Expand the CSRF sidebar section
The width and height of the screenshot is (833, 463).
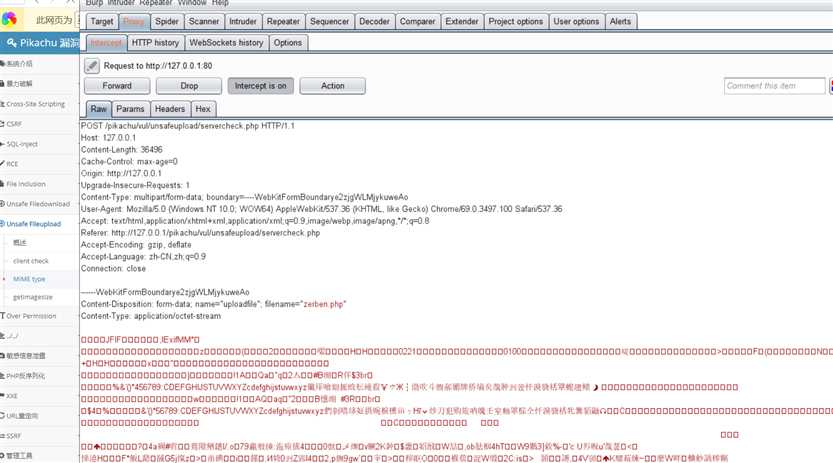click(x=14, y=124)
